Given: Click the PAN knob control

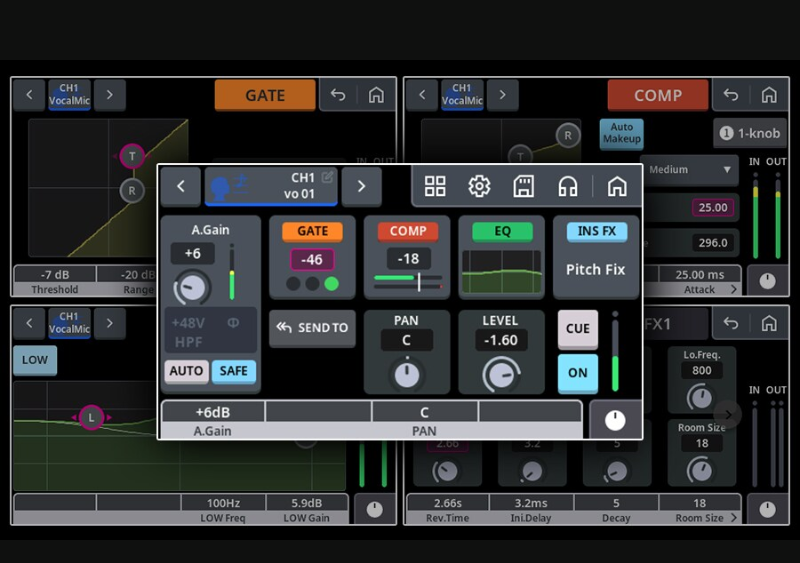Looking at the screenshot, I should (x=406, y=375).
